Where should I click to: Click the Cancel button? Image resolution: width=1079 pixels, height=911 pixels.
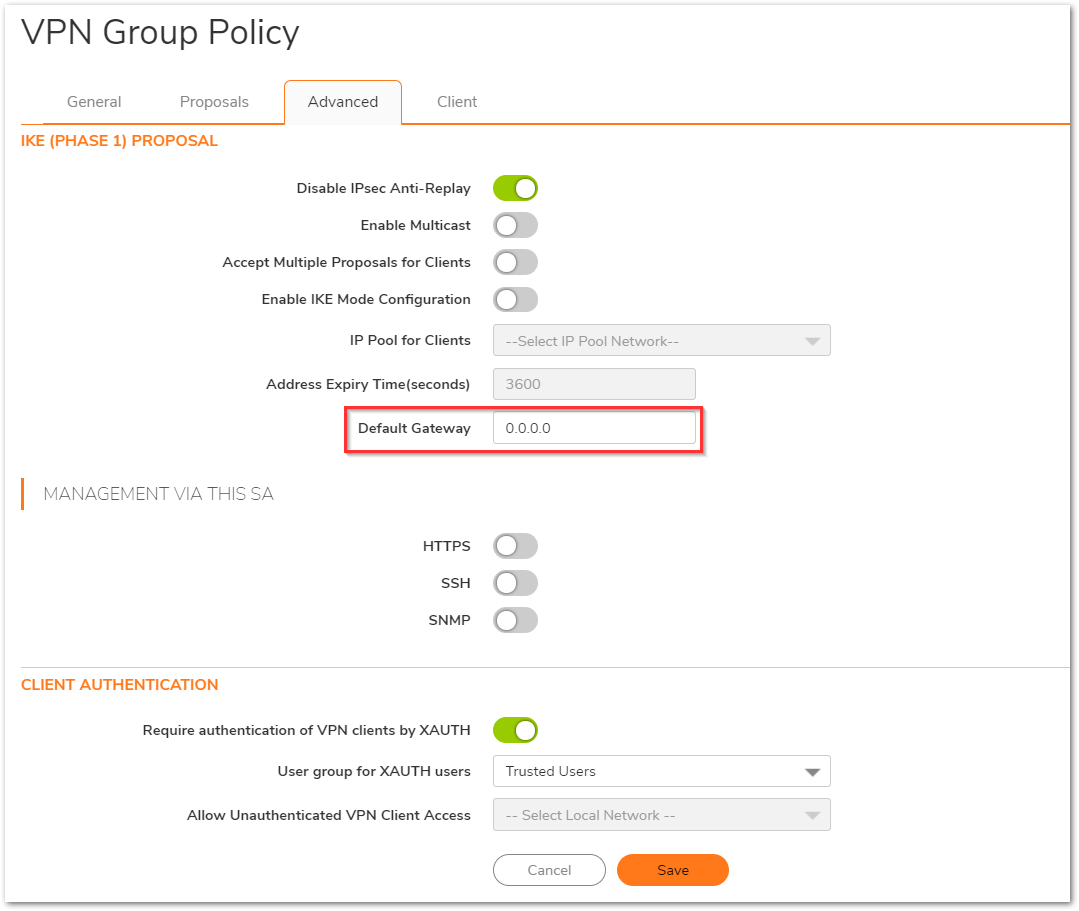[549, 870]
